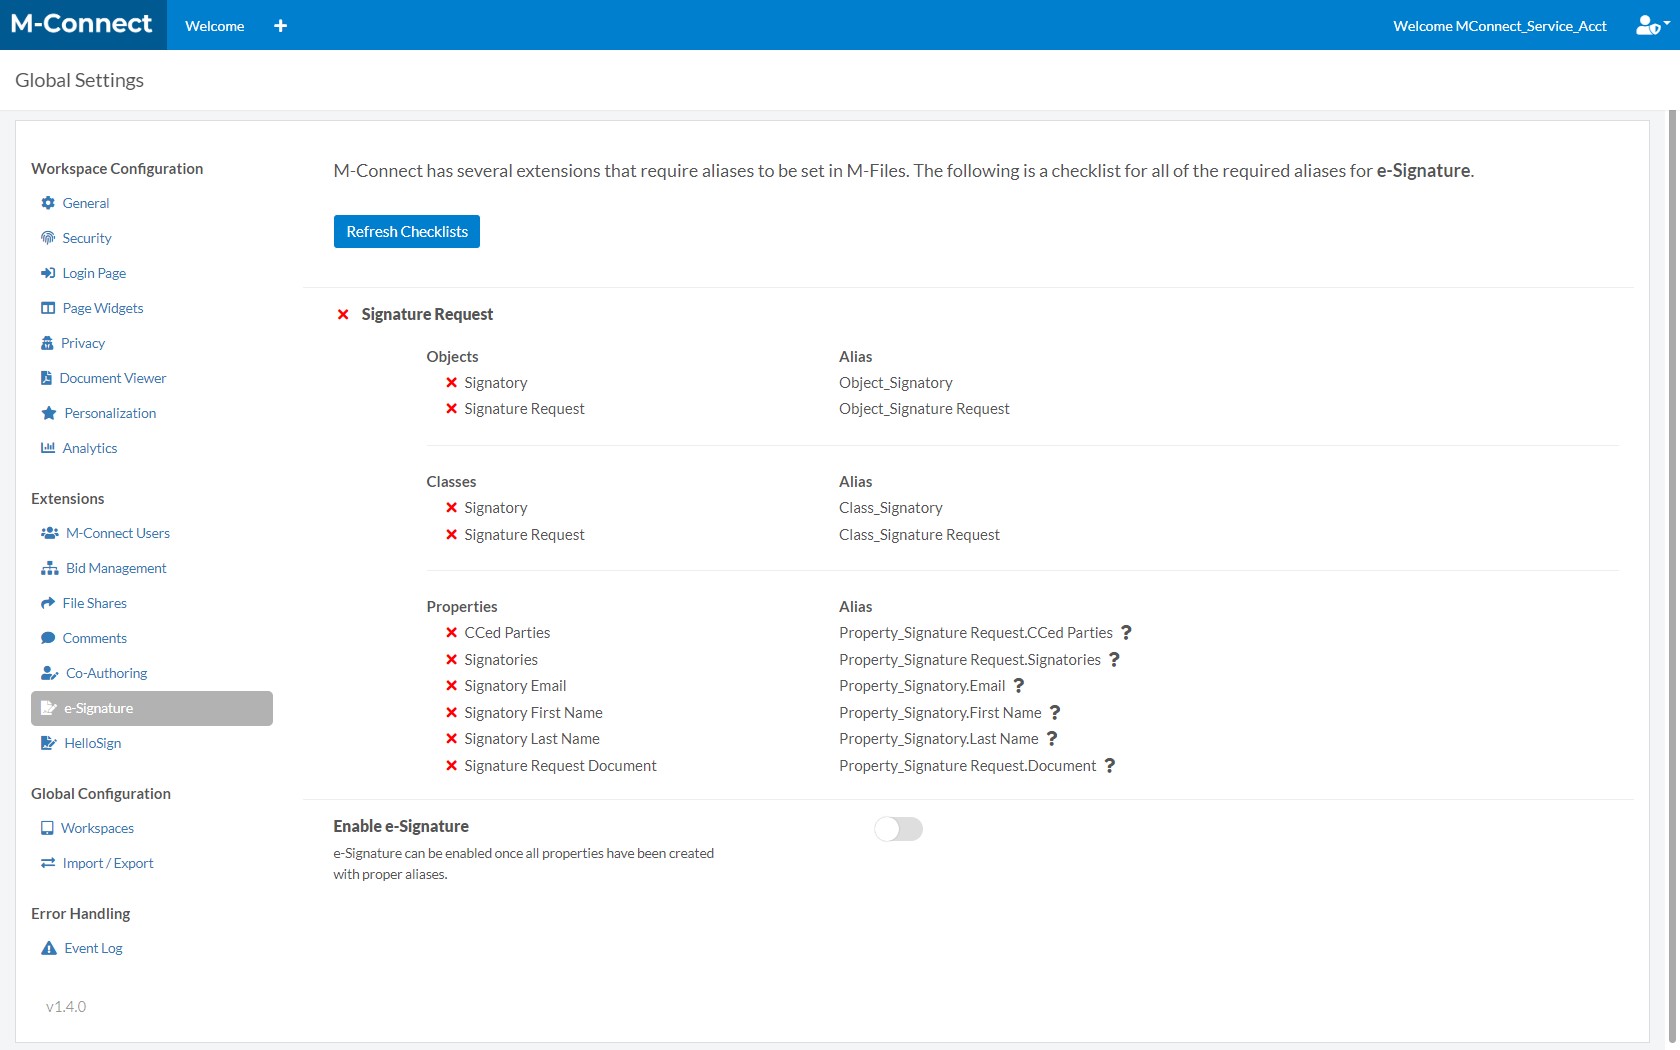
Task: Open the user account dropdown menu
Action: coord(1651,26)
